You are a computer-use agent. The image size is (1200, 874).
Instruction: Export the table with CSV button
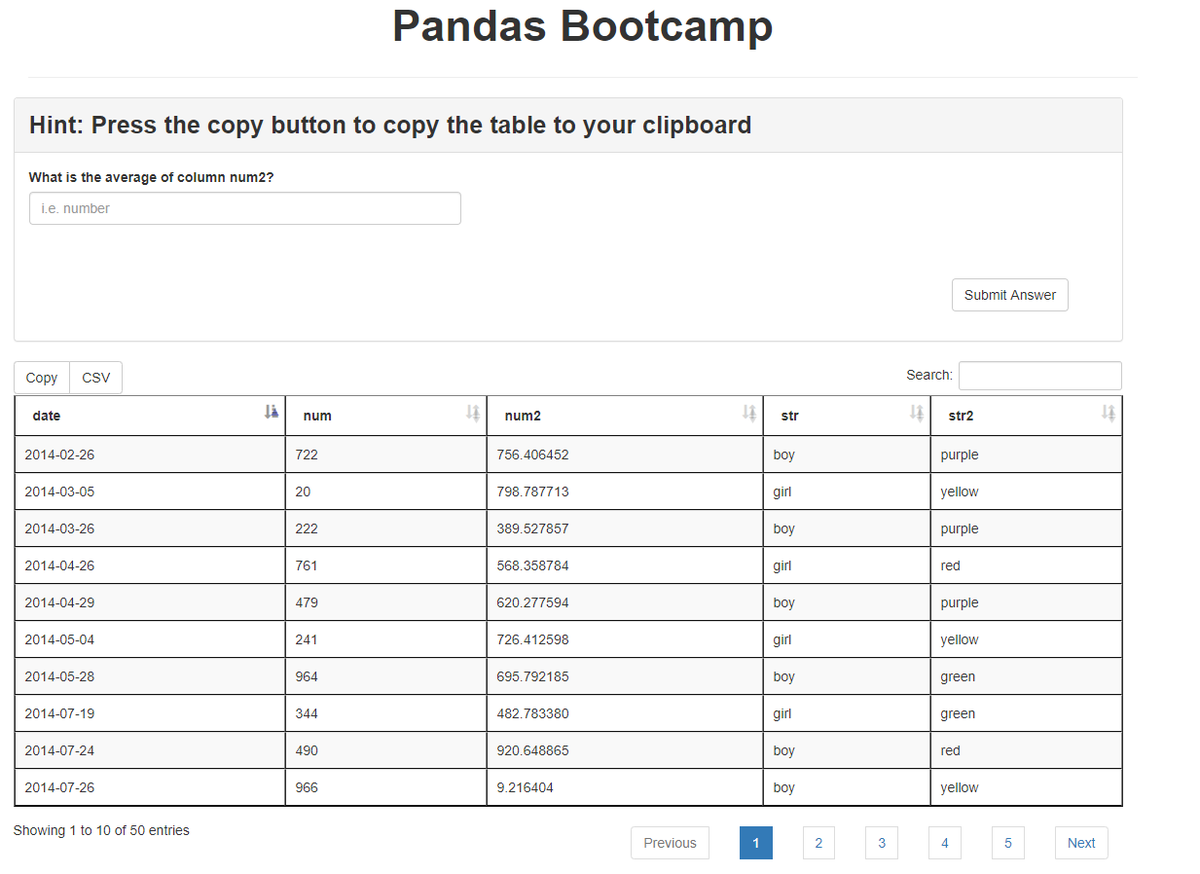tap(96, 377)
